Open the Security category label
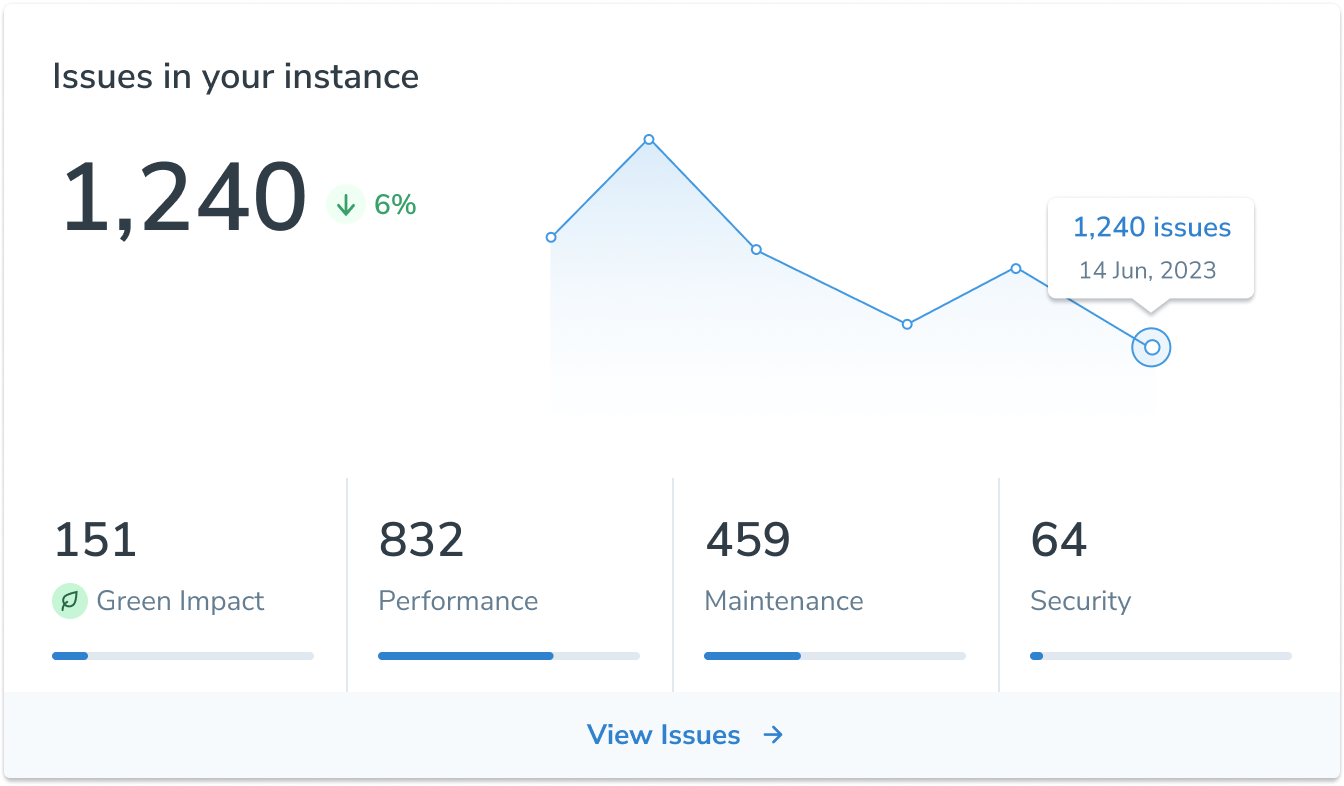The image size is (1344, 786). pyautogui.click(x=1080, y=601)
